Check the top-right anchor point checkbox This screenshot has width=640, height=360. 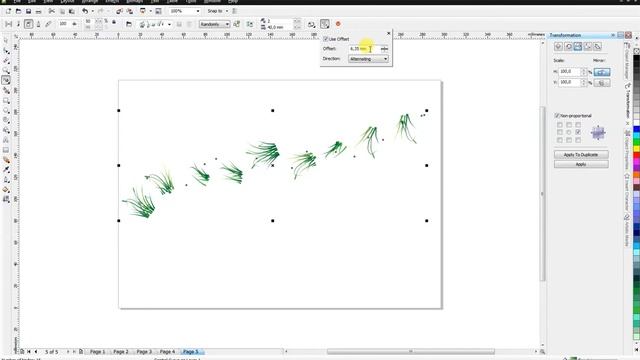578,125
